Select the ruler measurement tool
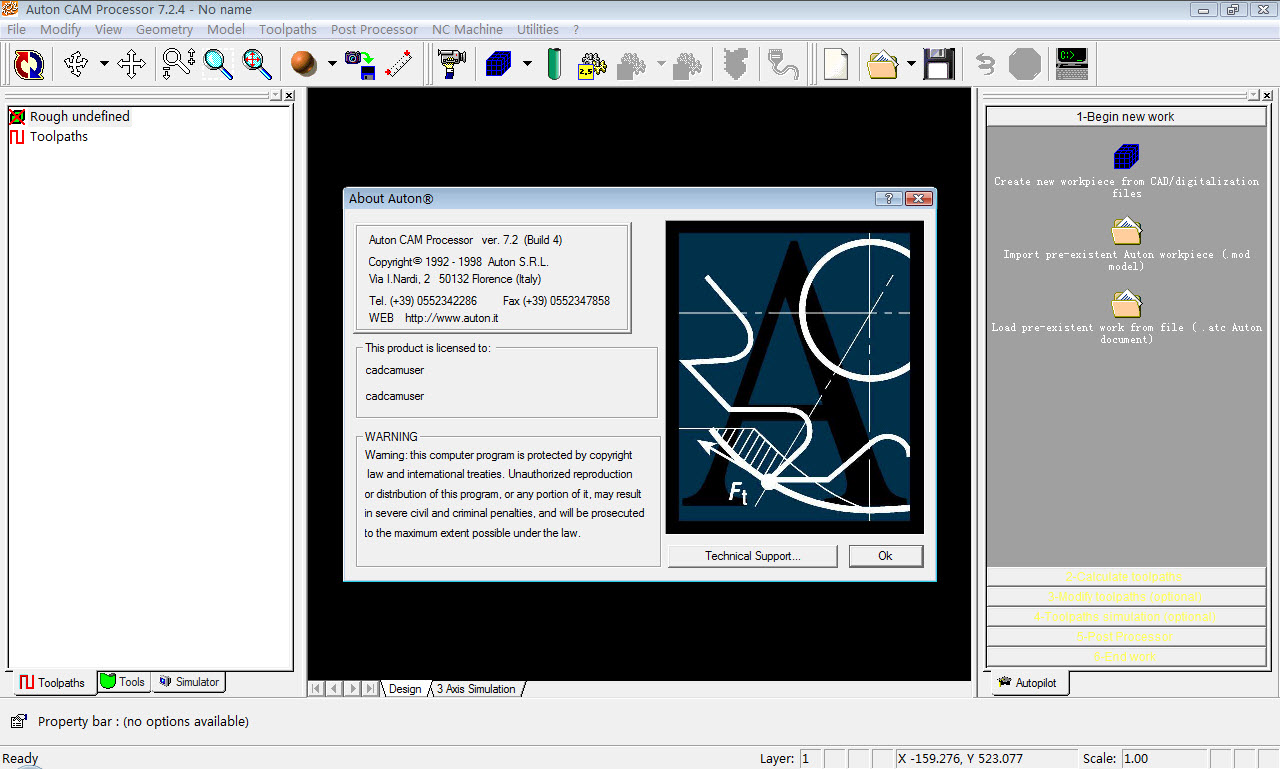1280x769 pixels. 399,65
